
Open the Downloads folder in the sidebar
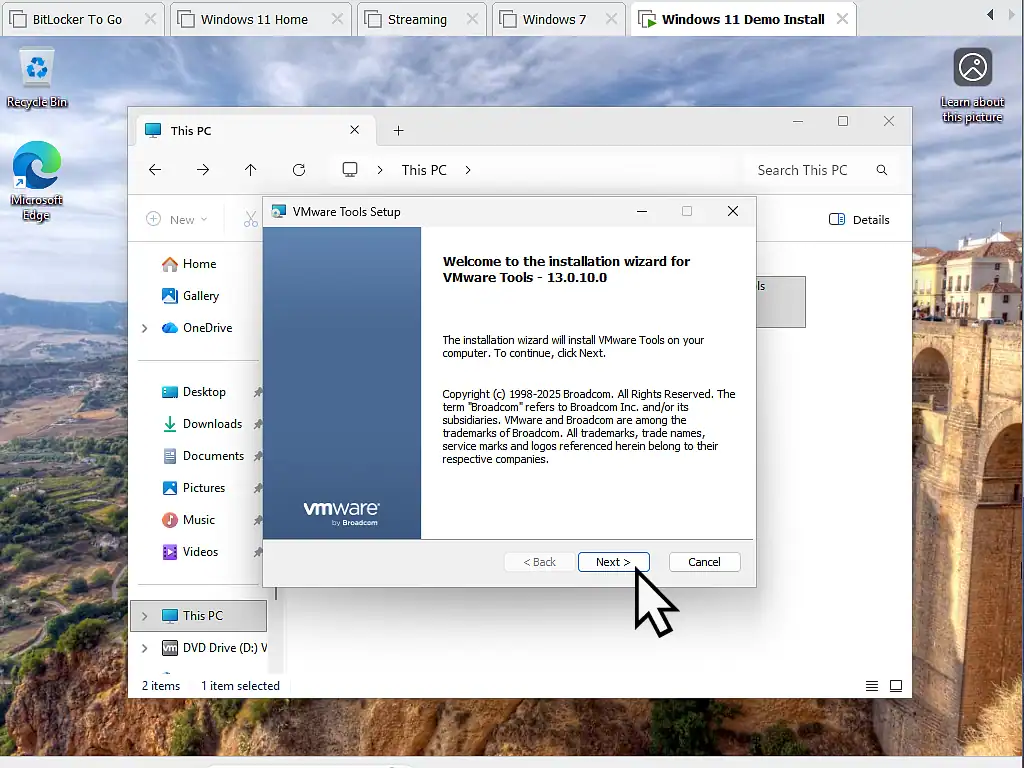click(210, 423)
